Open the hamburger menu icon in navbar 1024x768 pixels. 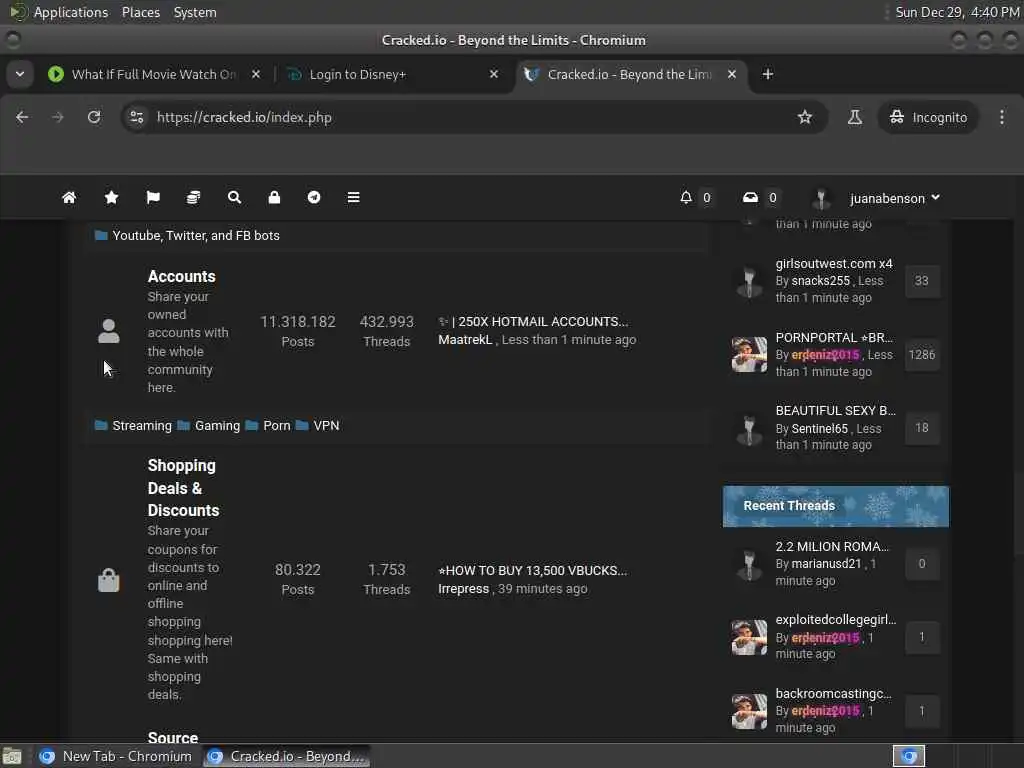(x=353, y=197)
